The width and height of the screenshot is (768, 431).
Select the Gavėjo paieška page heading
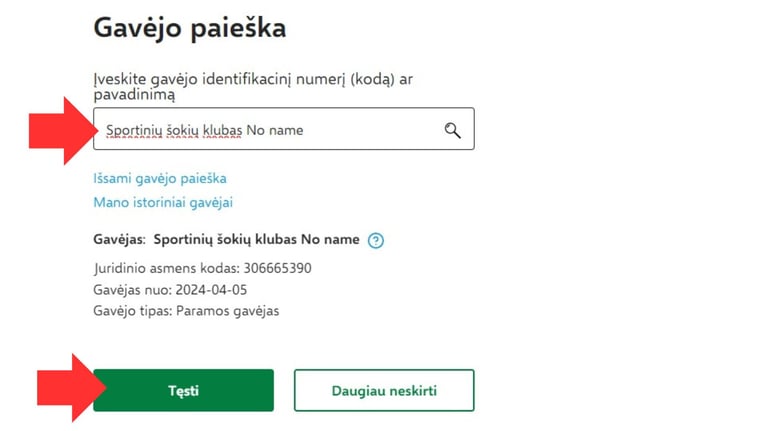[190, 28]
